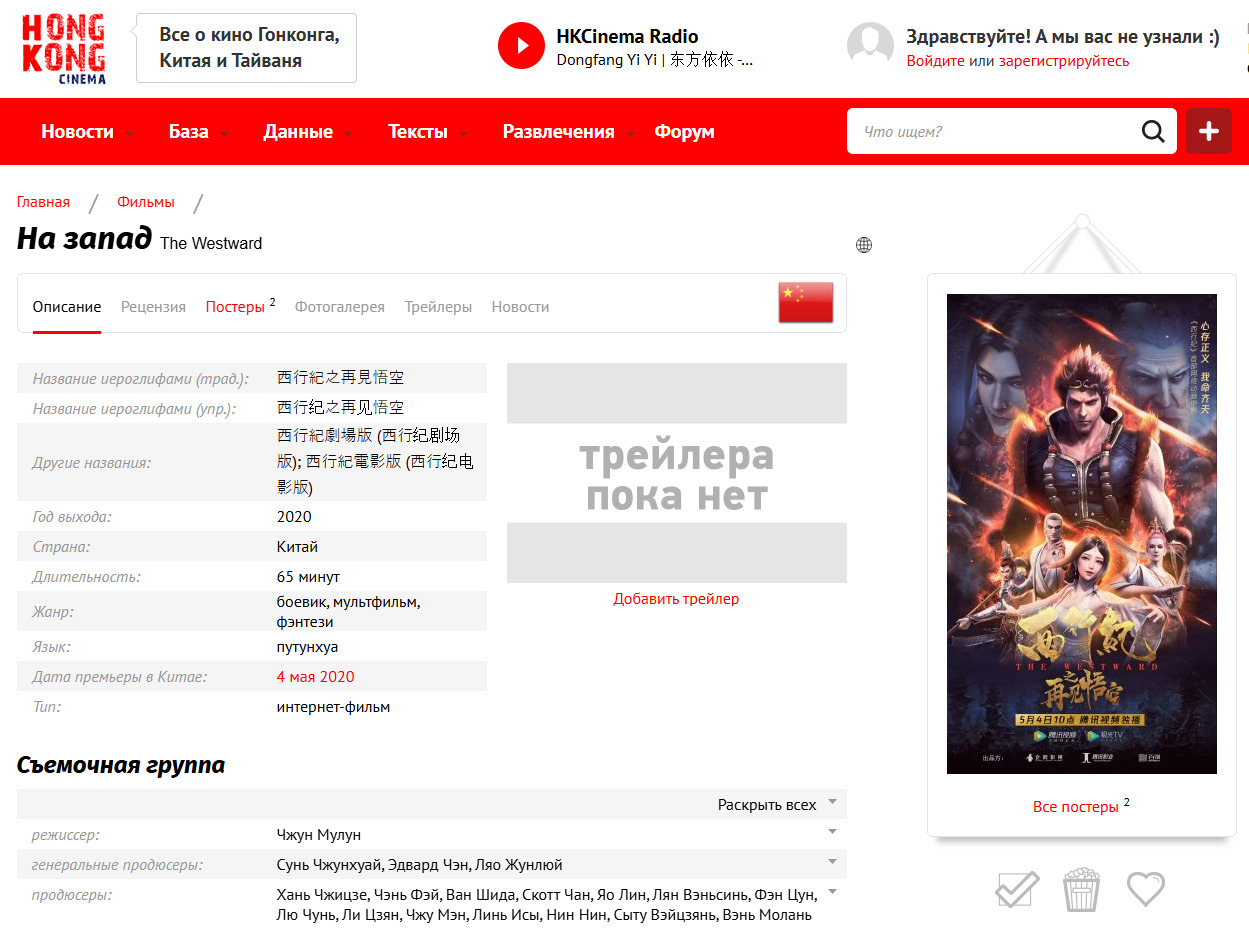Toggle the popcorn want-to-watch icon
This screenshot has width=1249, height=929.
pyautogui.click(x=1081, y=889)
